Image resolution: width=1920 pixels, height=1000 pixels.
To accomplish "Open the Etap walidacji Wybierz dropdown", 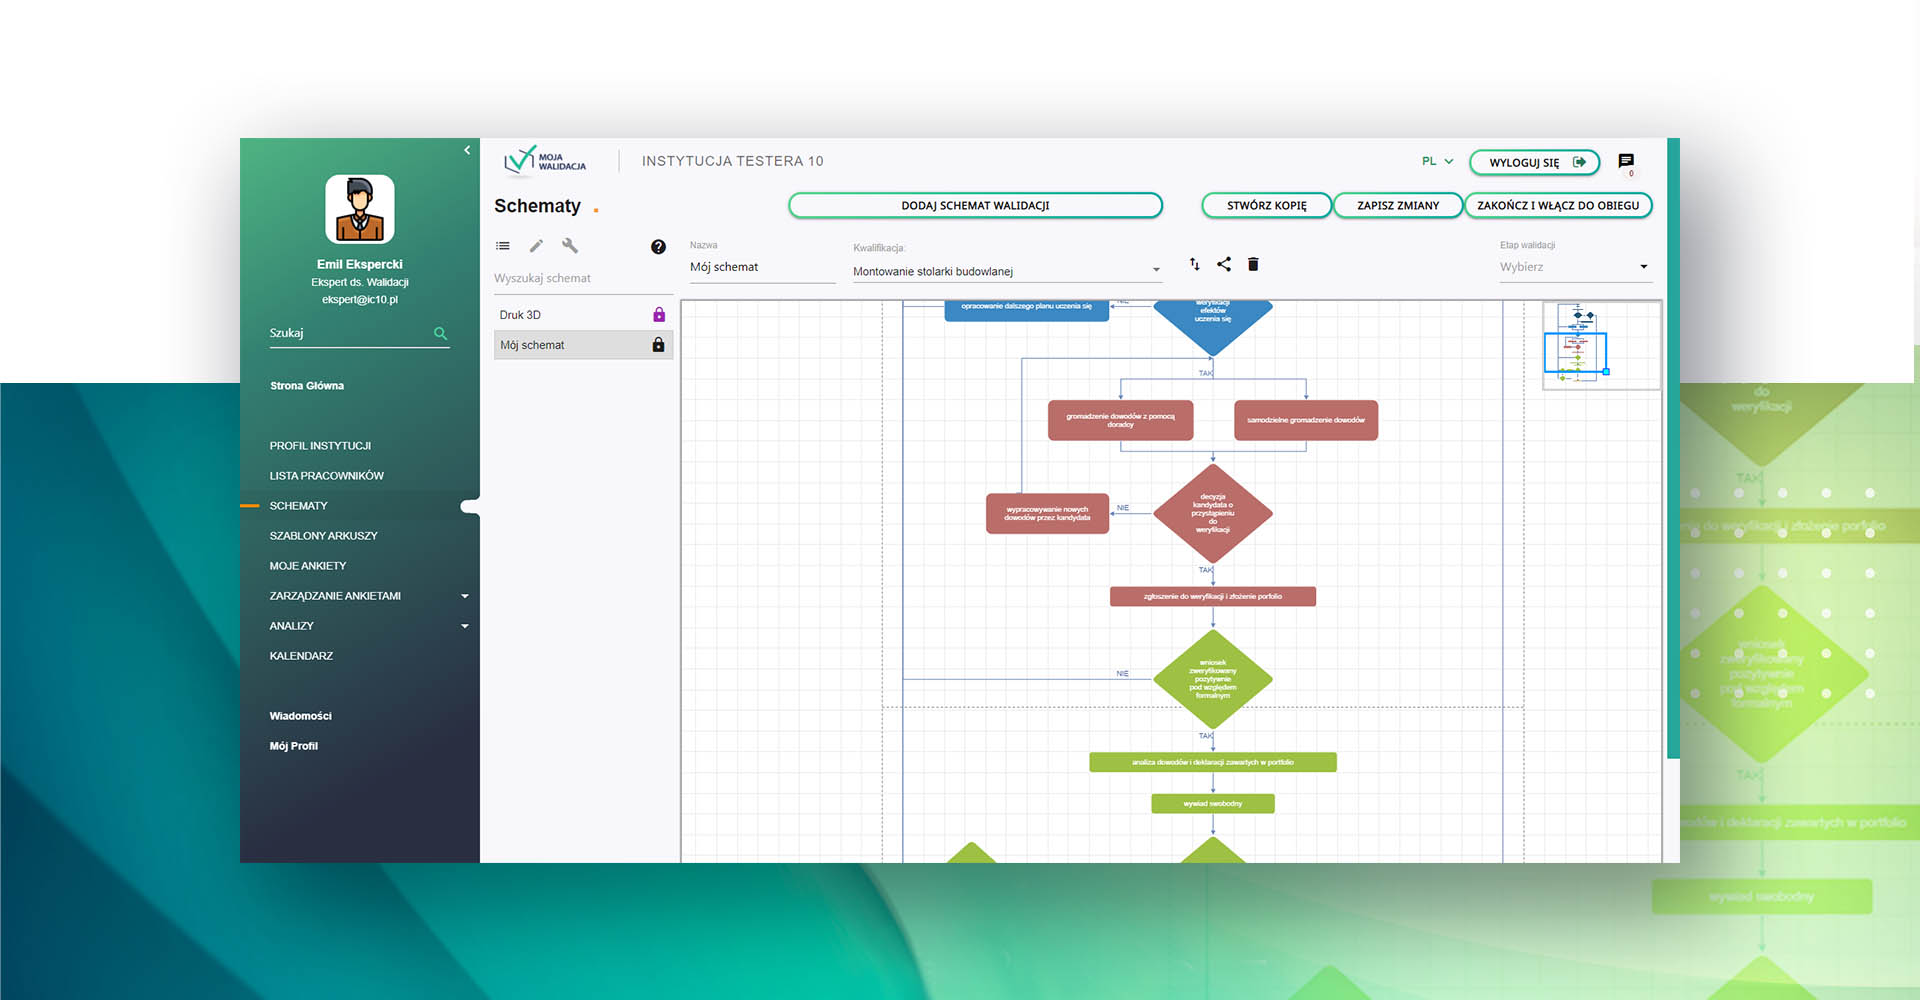I will click(x=1575, y=267).
